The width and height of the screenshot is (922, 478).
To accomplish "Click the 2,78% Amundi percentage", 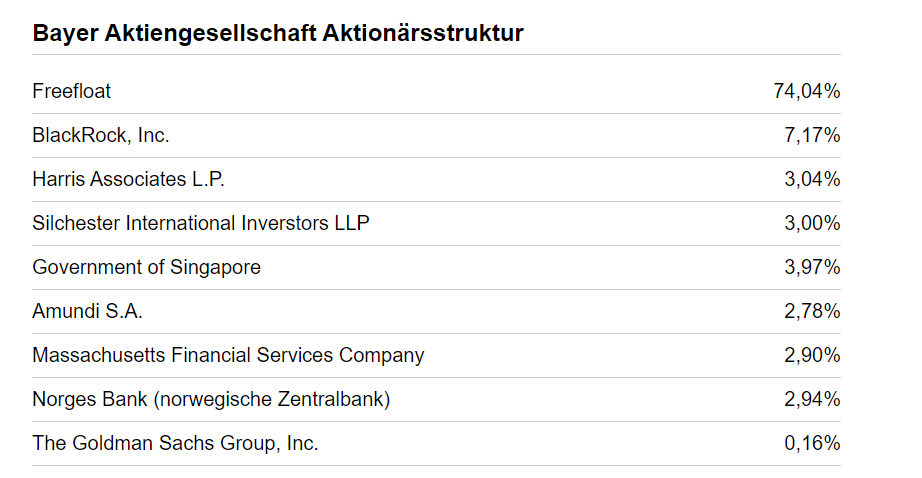I will [x=812, y=311].
